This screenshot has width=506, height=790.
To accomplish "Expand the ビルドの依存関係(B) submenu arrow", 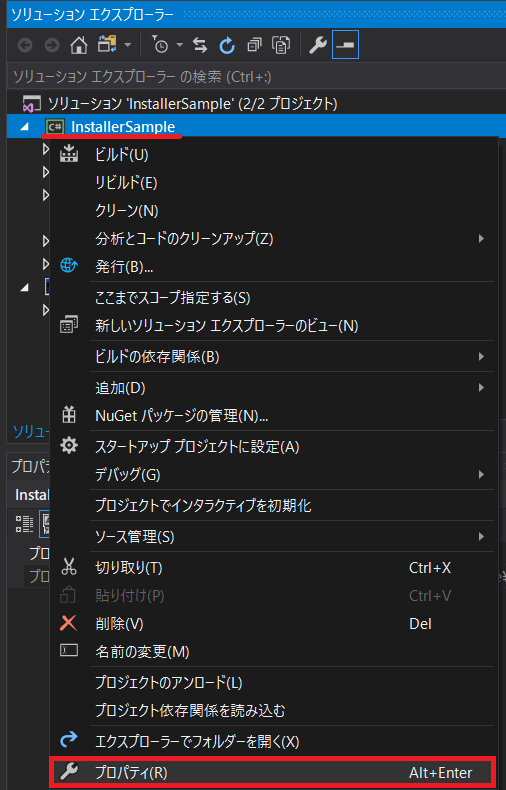I will click(481, 357).
